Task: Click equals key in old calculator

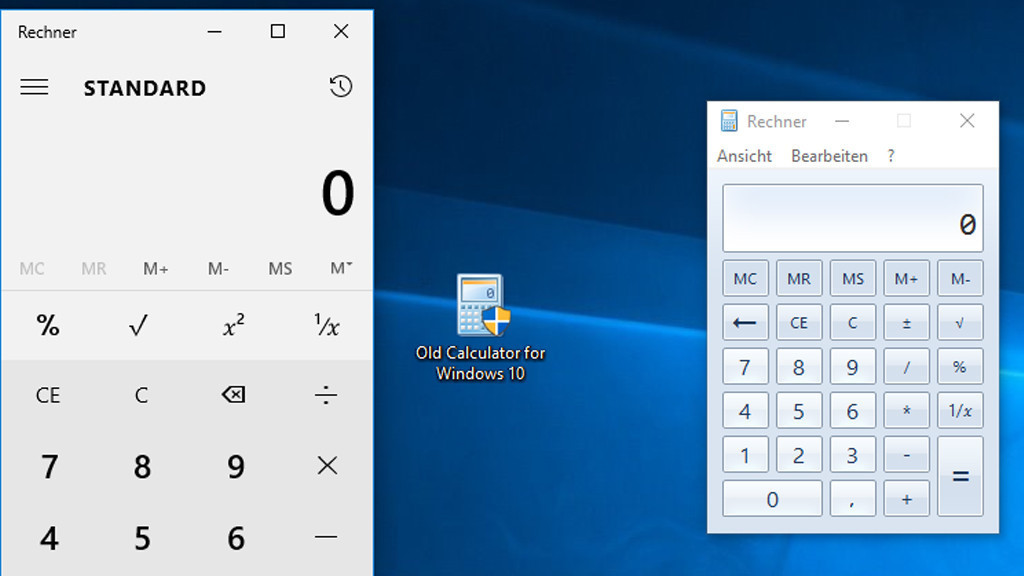Action: (x=959, y=476)
